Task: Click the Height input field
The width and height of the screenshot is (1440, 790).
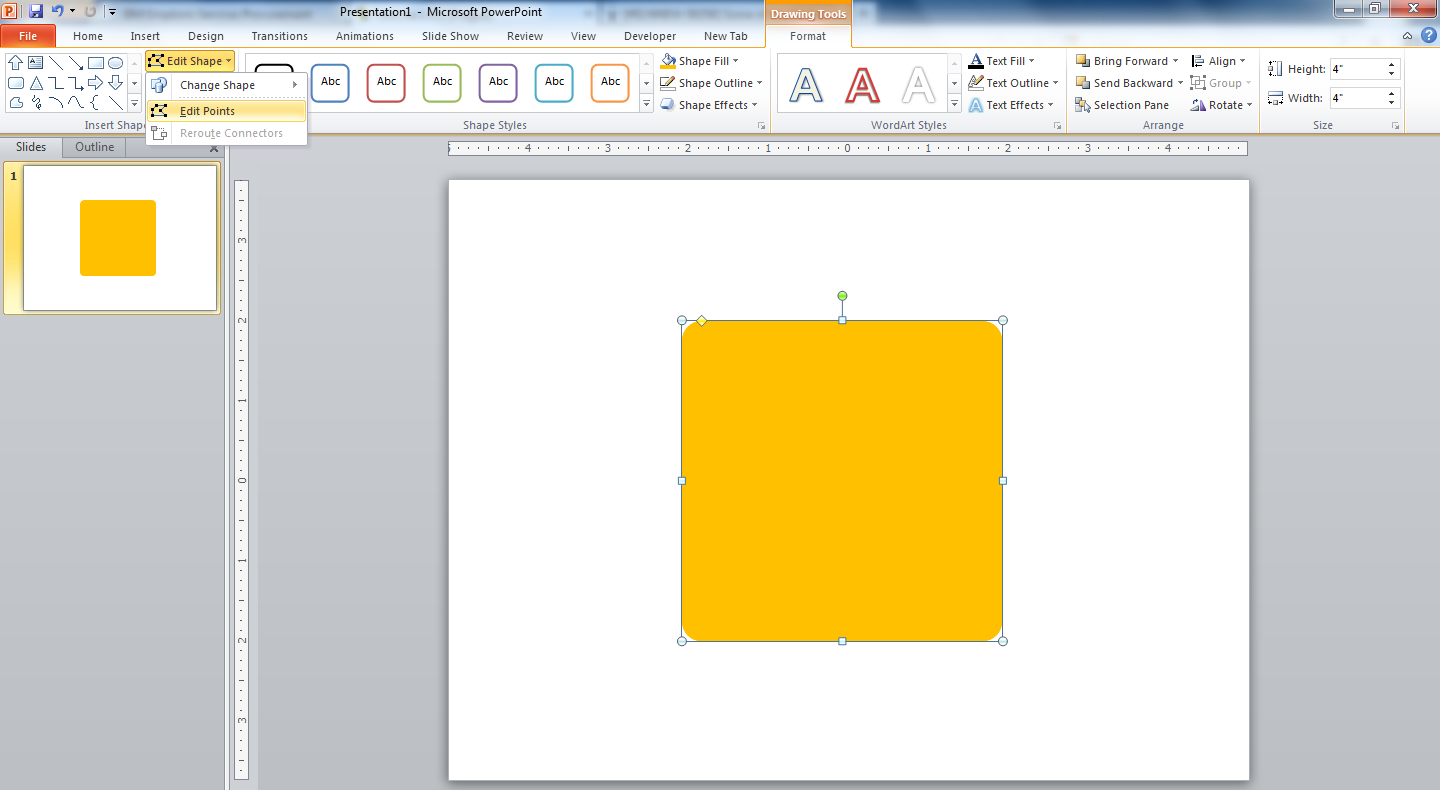Action: point(1357,69)
